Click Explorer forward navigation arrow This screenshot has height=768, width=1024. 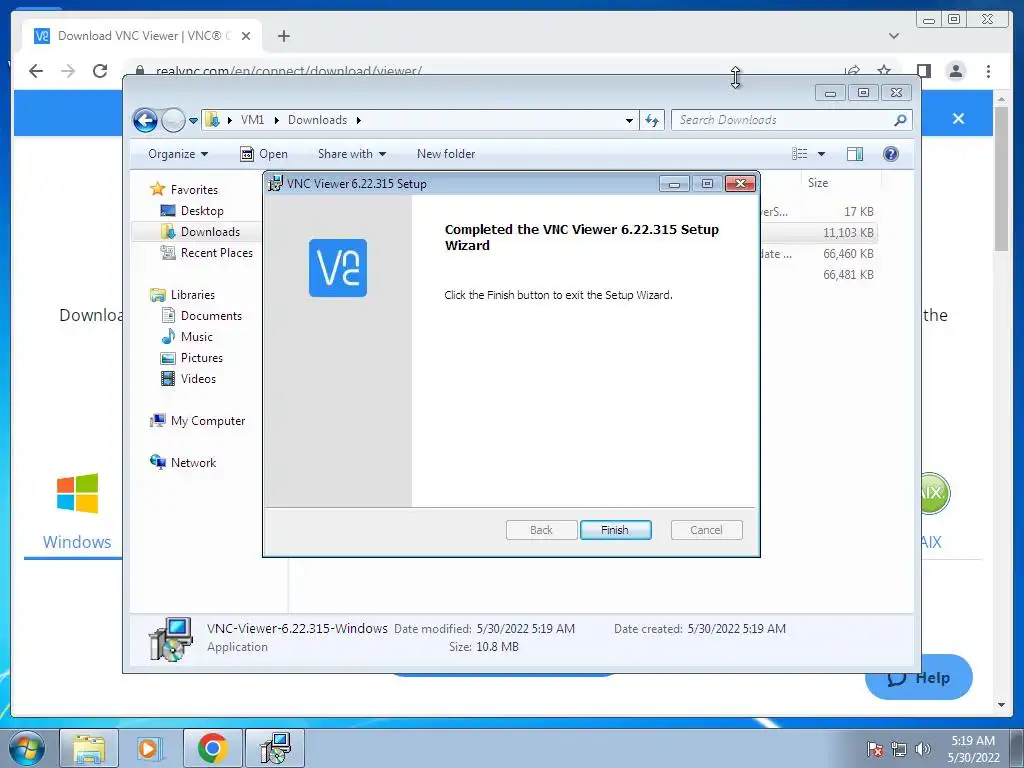pos(173,120)
